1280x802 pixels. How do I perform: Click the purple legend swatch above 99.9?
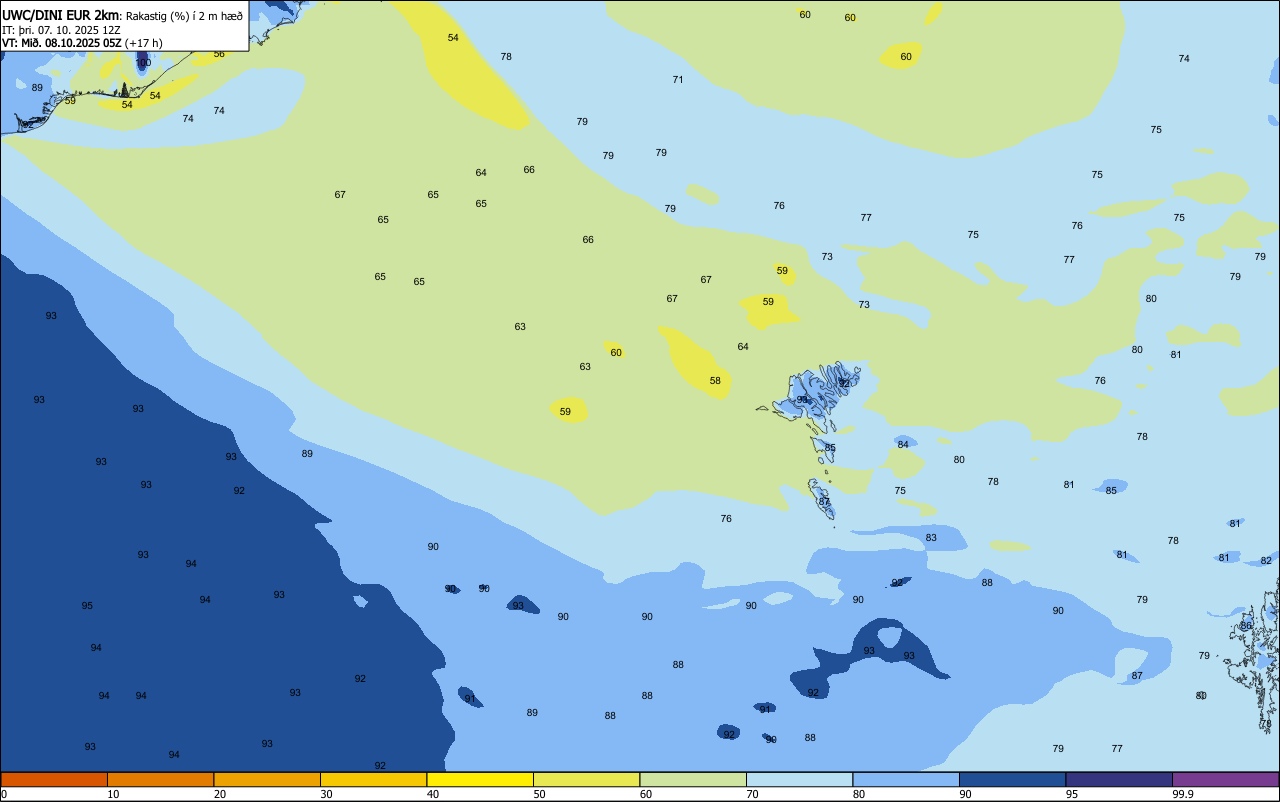click(1226, 779)
